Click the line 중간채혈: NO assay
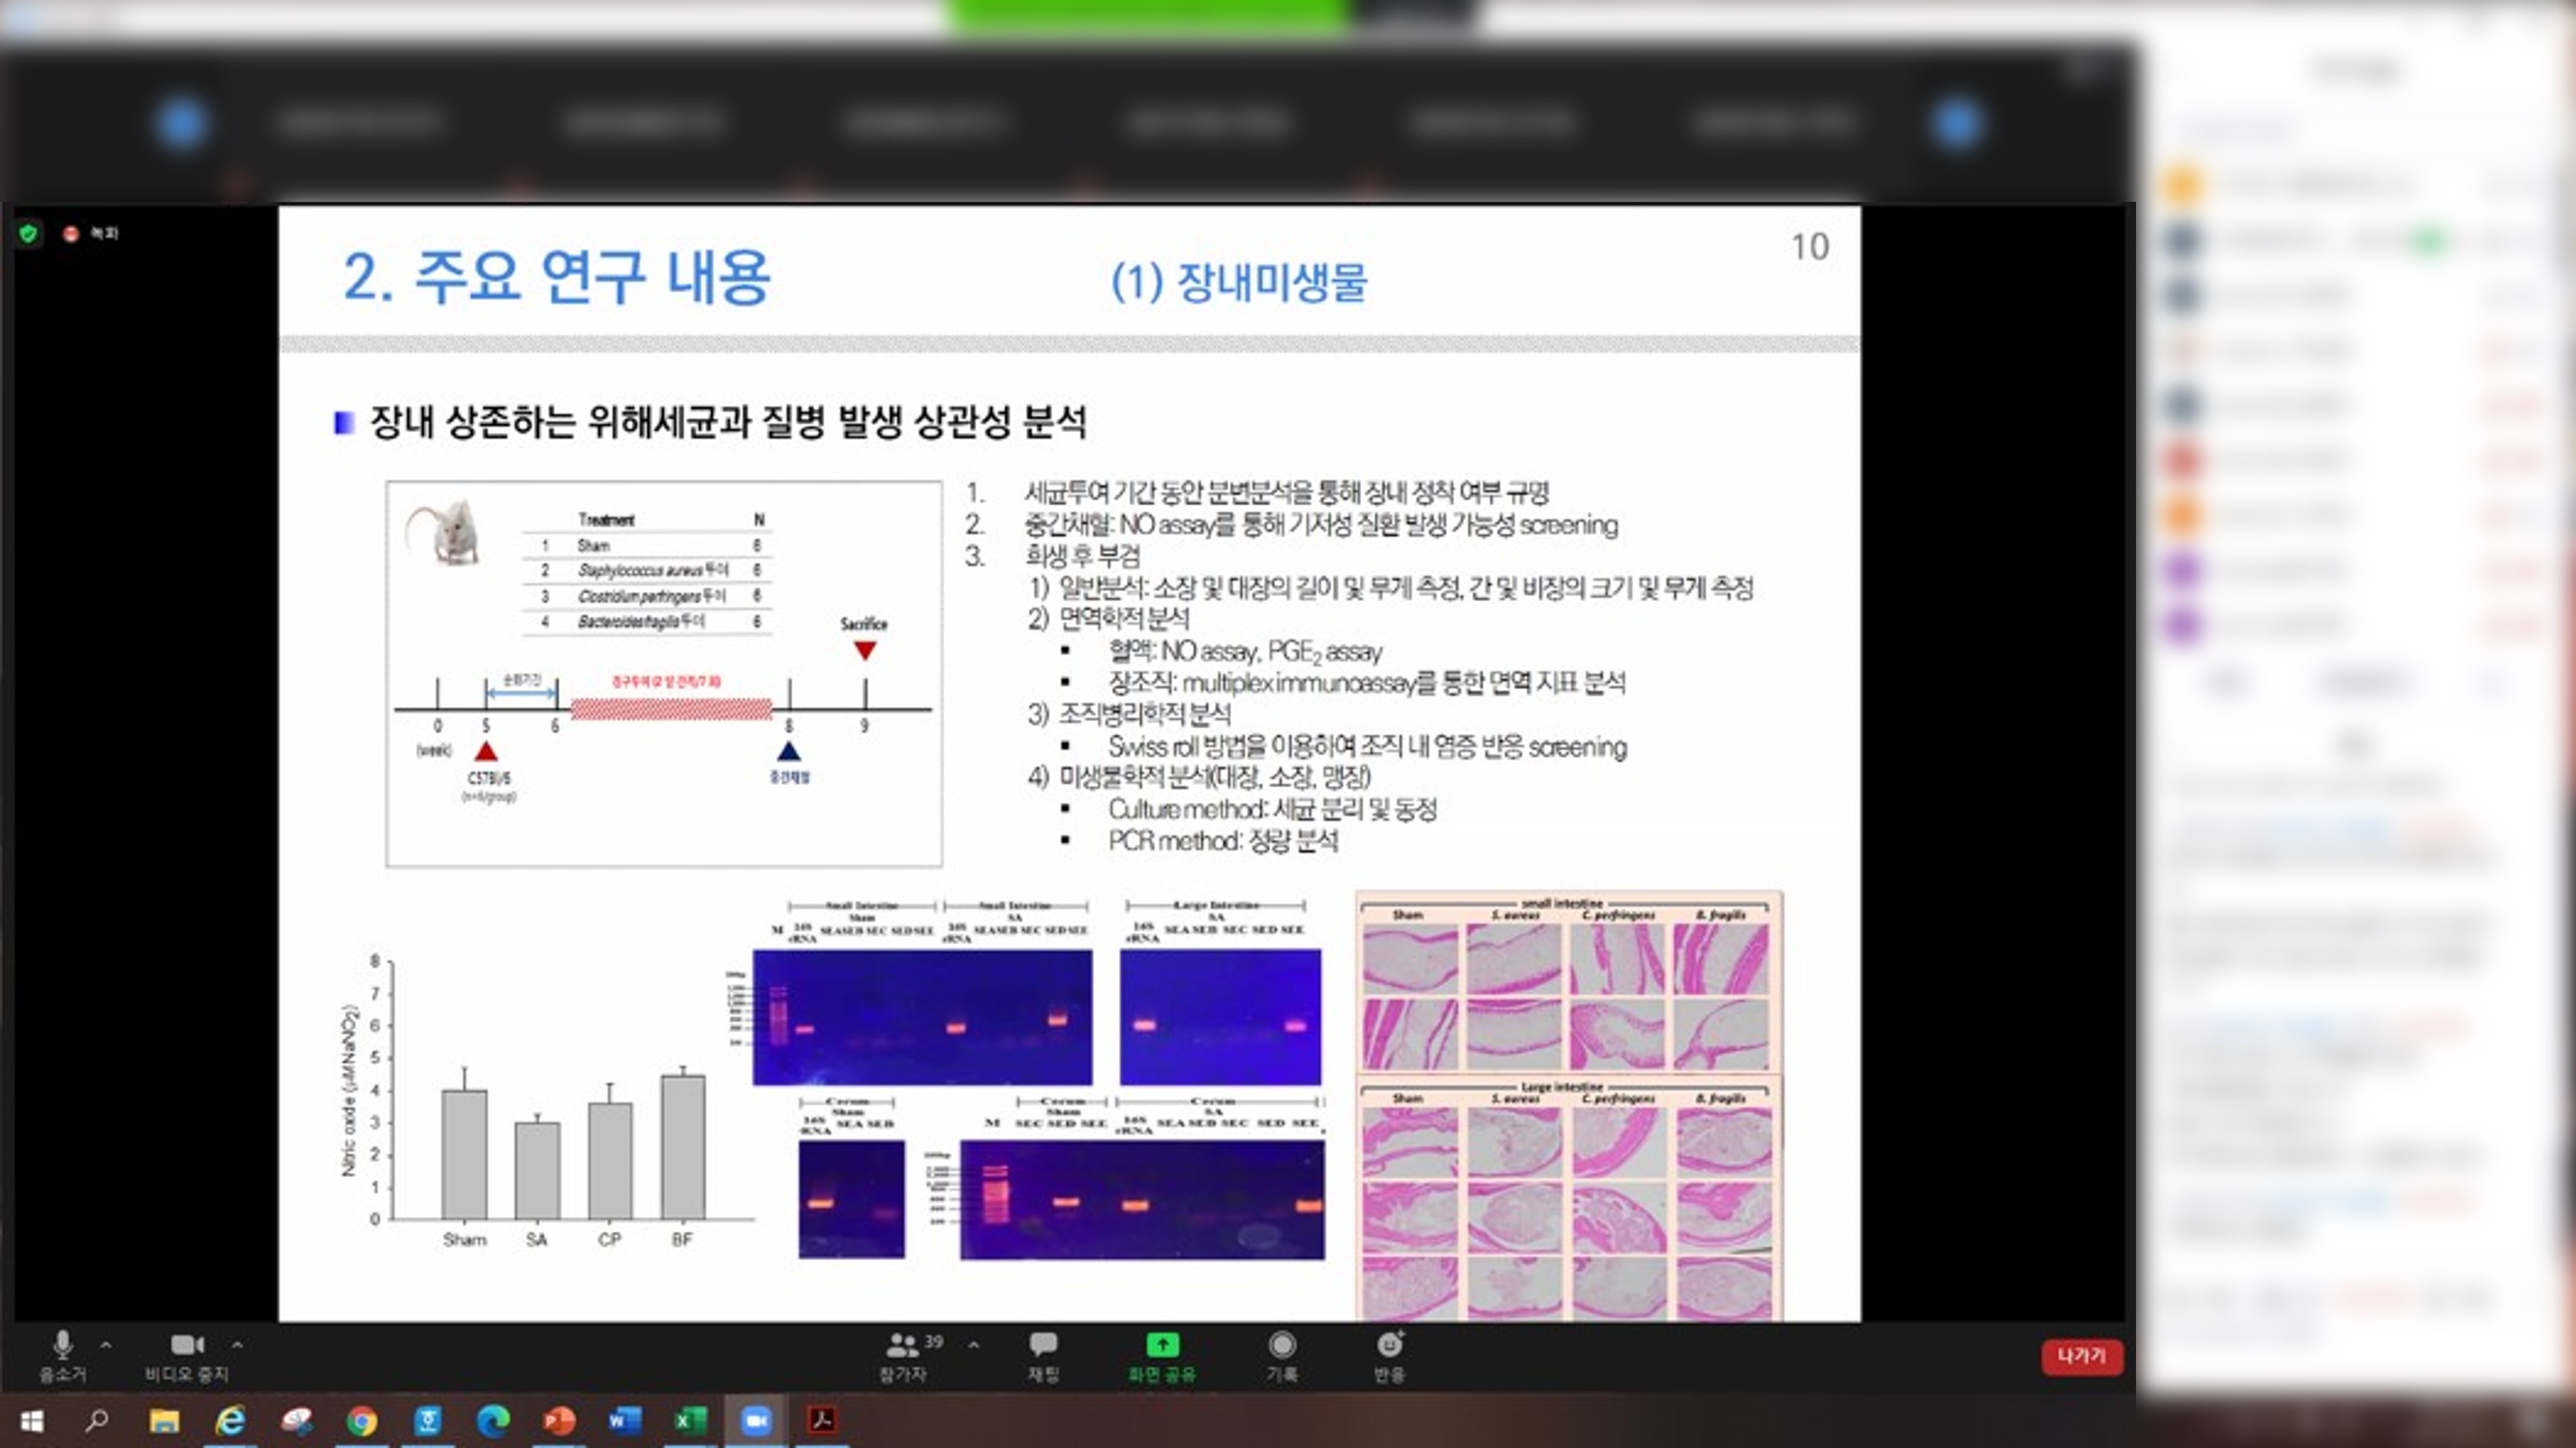 coord(1320,525)
